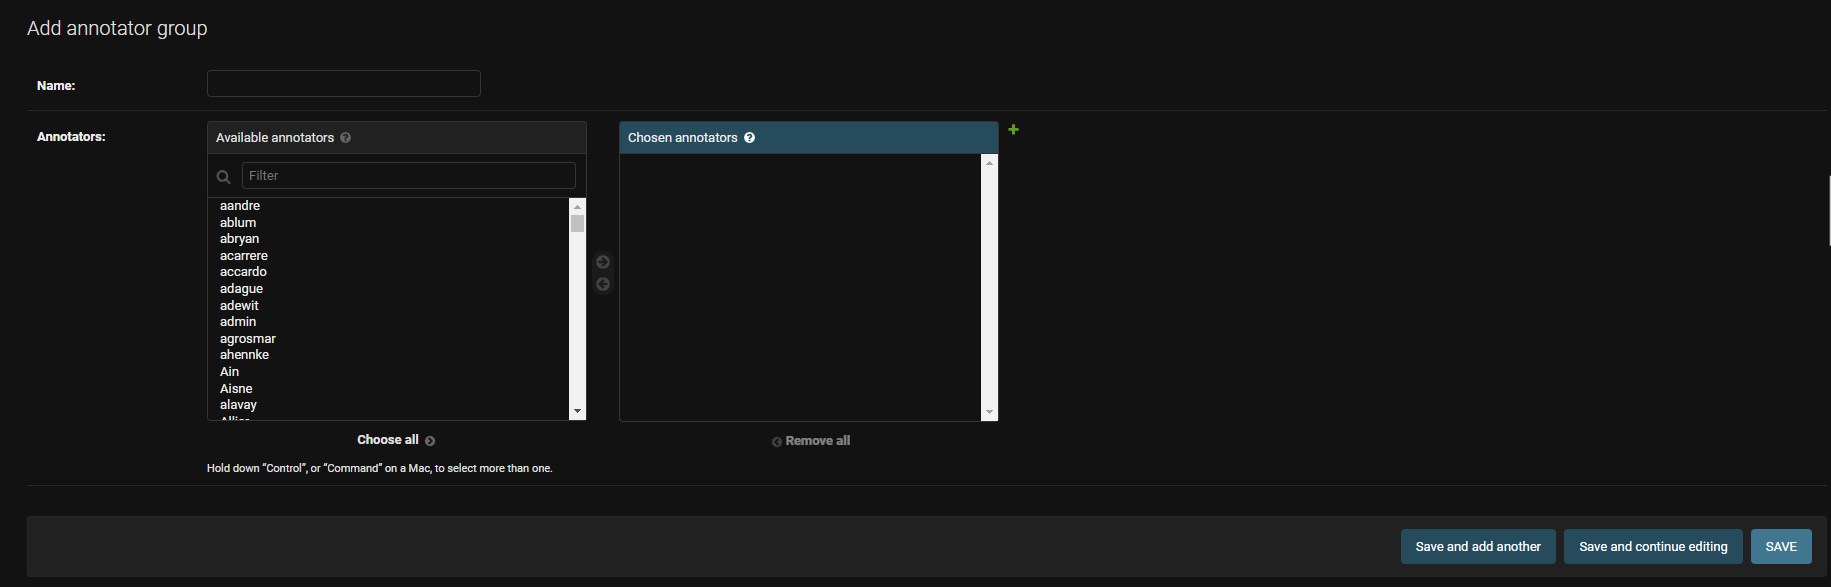The height and width of the screenshot is (587, 1831).
Task: Click the Remove all link
Action: (x=811, y=441)
